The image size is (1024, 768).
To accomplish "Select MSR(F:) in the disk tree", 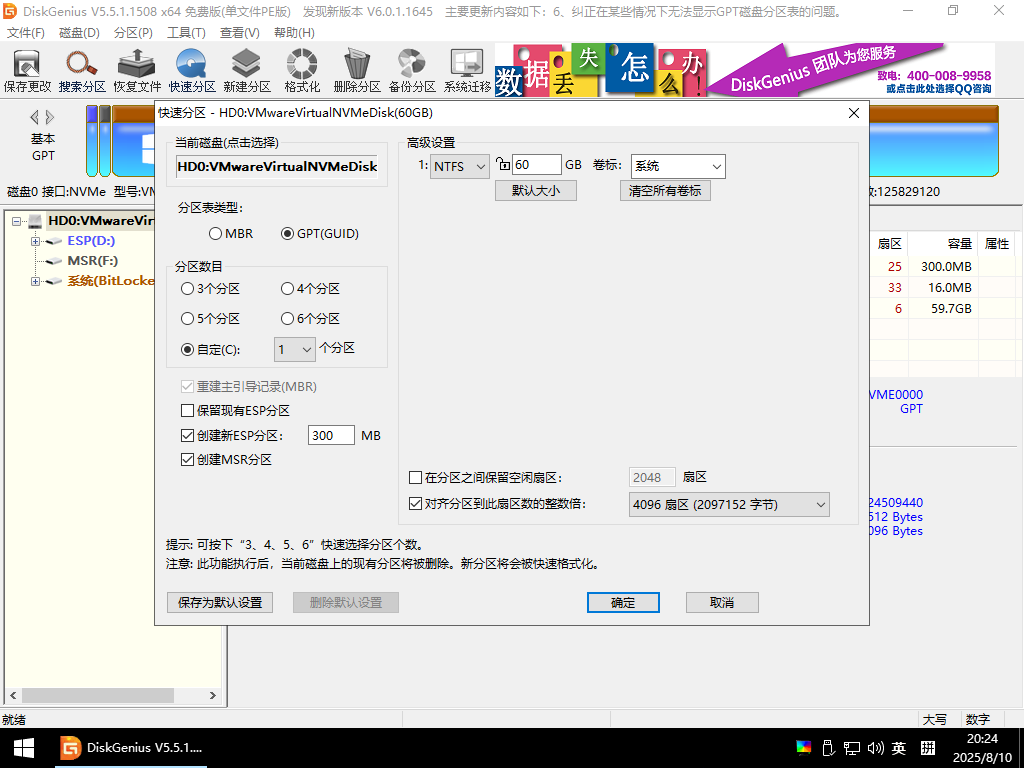I will pyautogui.click(x=92, y=261).
